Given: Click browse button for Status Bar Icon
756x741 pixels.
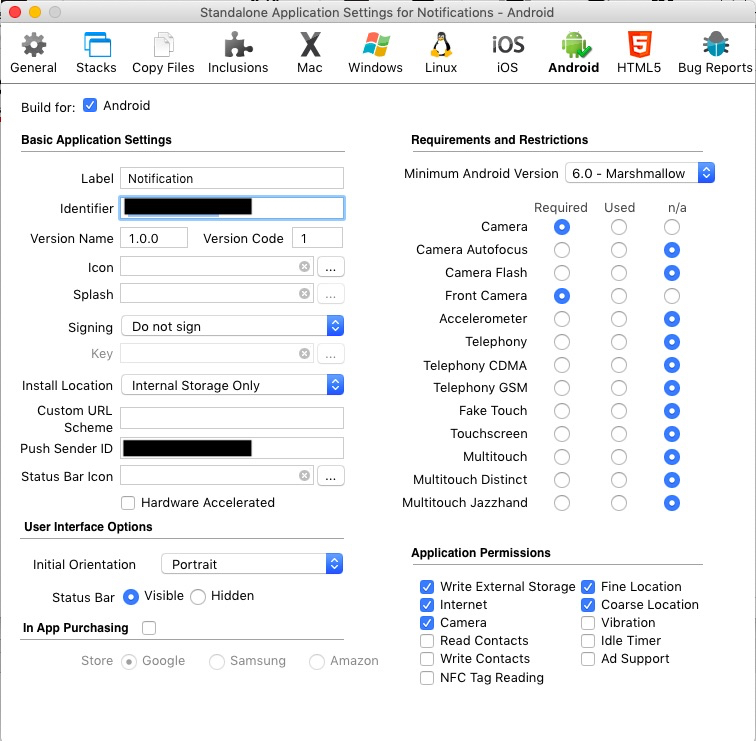Looking at the screenshot, I should point(331,476).
